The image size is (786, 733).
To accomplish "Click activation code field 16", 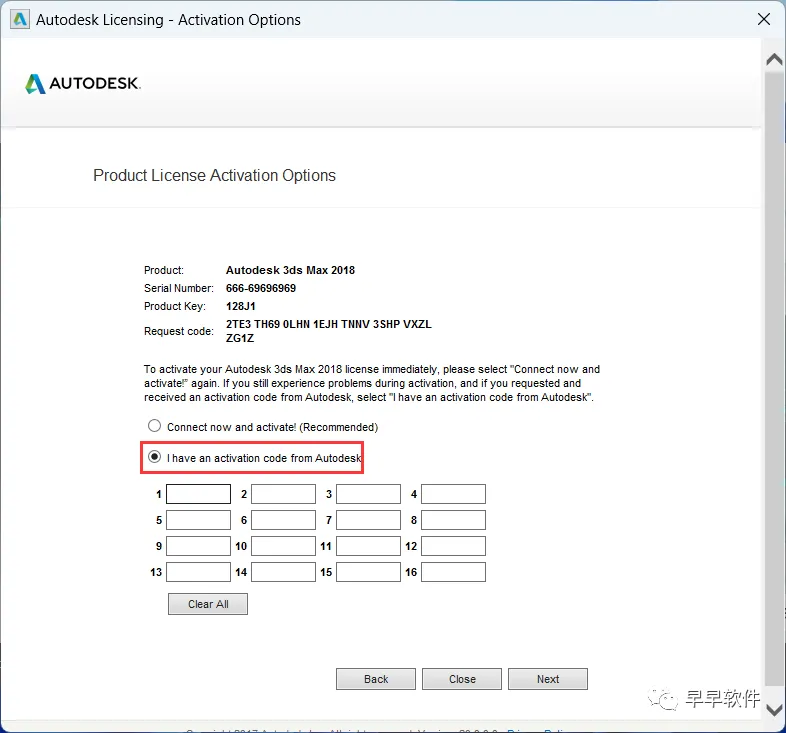I will [453, 572].
